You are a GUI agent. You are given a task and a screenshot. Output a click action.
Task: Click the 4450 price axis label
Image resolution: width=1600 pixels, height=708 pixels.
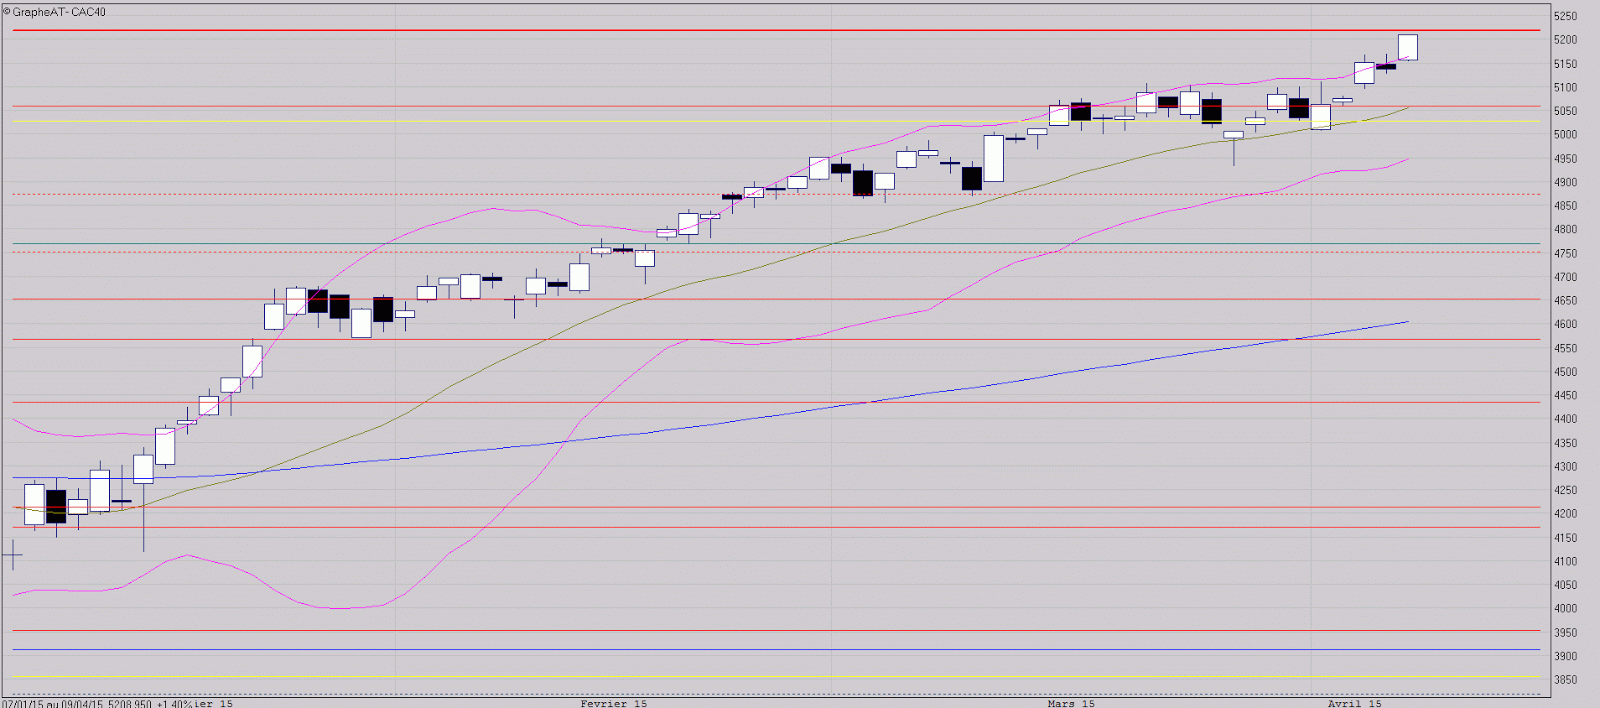tap(1565, 396)
